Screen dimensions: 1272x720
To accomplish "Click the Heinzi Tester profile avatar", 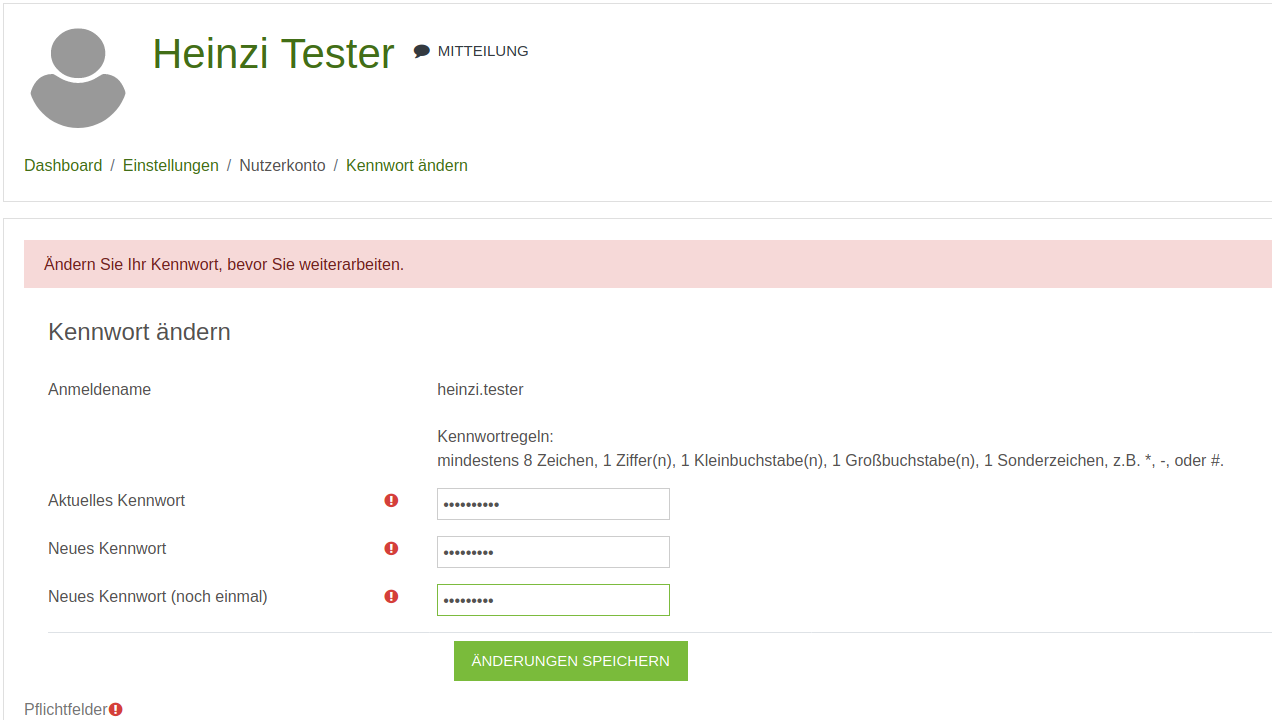I will [x=78, y=78].
